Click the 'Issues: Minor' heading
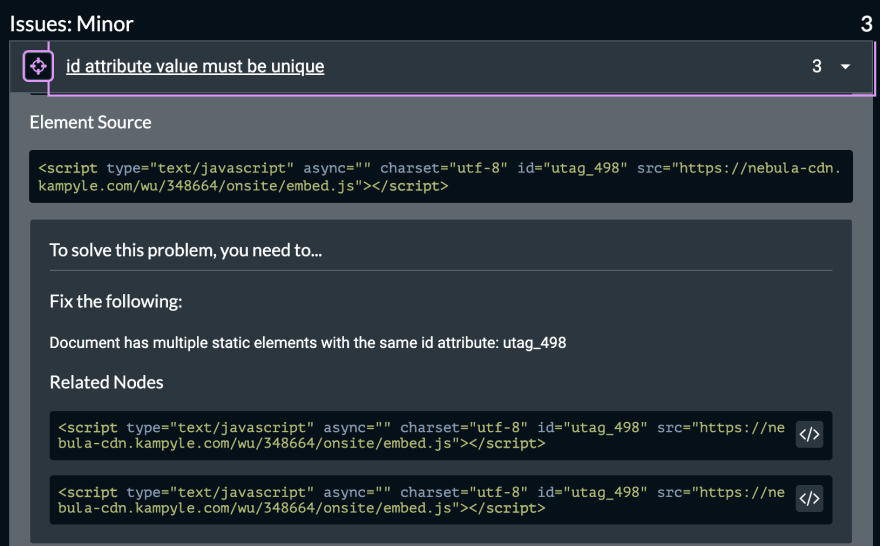This screenshot has width=880, height=546. tap(71, 24)
